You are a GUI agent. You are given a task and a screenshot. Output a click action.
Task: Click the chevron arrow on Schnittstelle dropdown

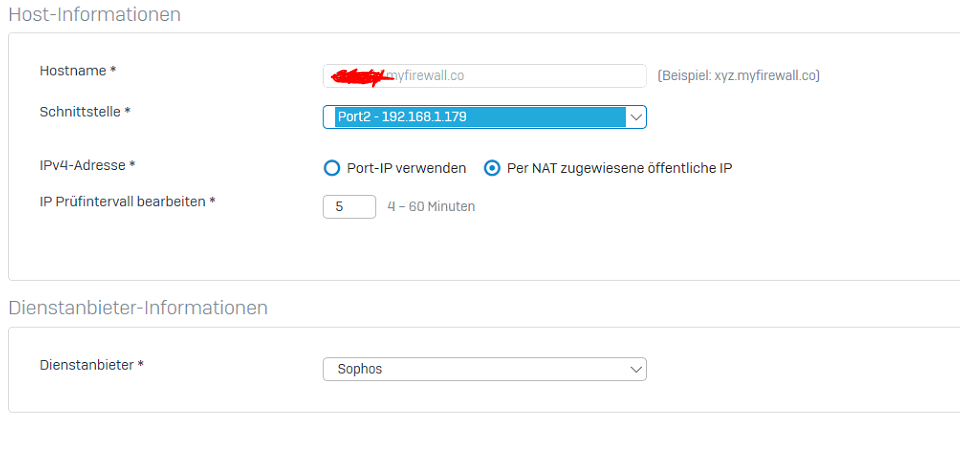[635, 117]
